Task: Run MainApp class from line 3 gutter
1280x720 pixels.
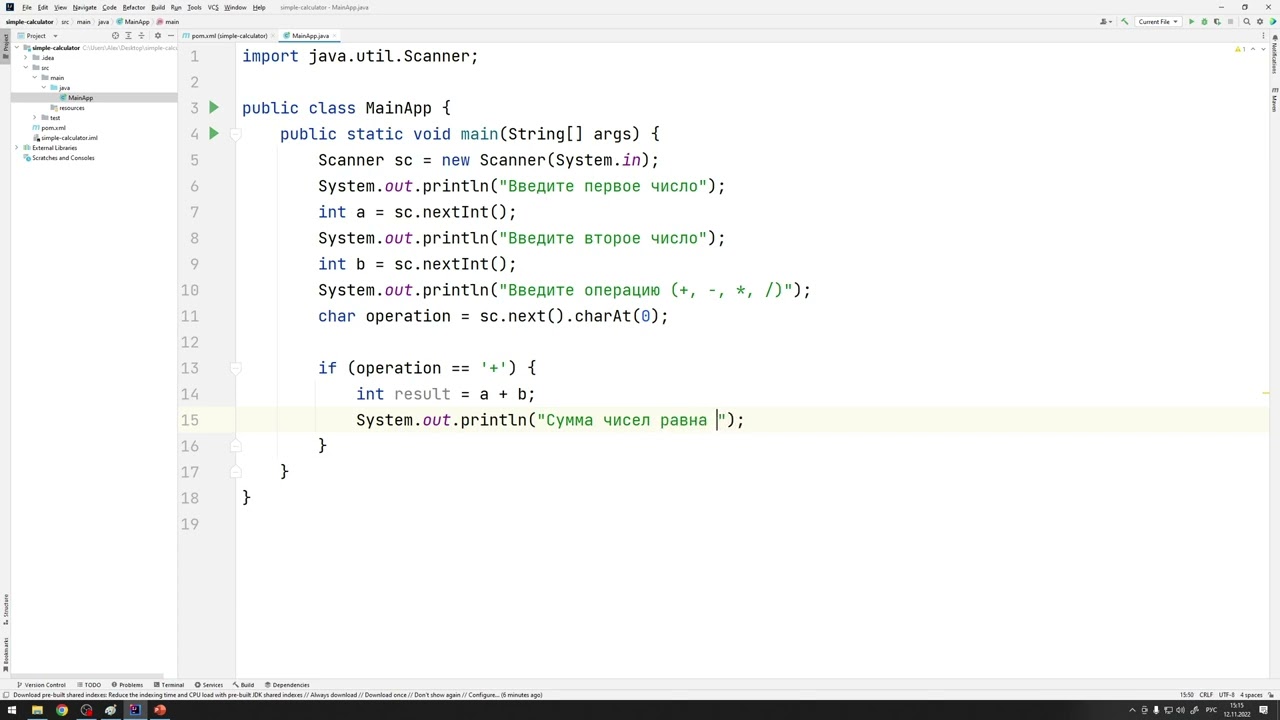Action: click(213, 108)
